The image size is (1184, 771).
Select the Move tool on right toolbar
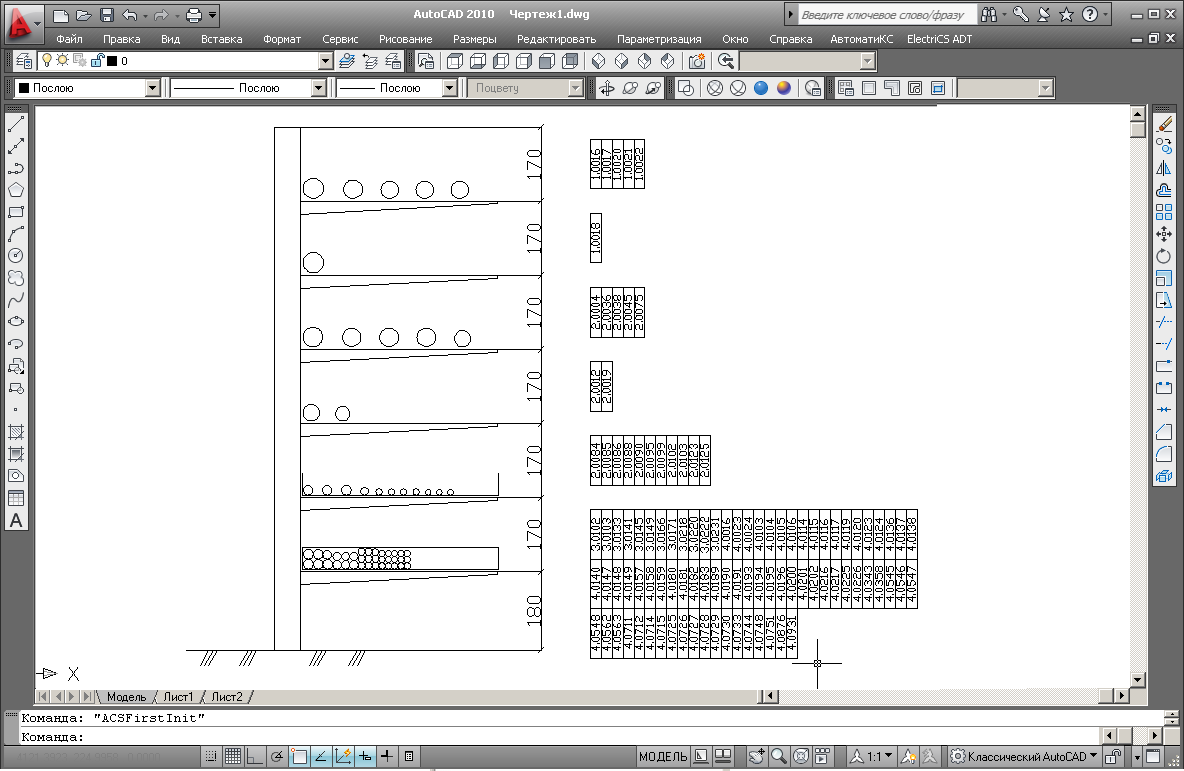pyautogui.click(x=1163, y=234)
